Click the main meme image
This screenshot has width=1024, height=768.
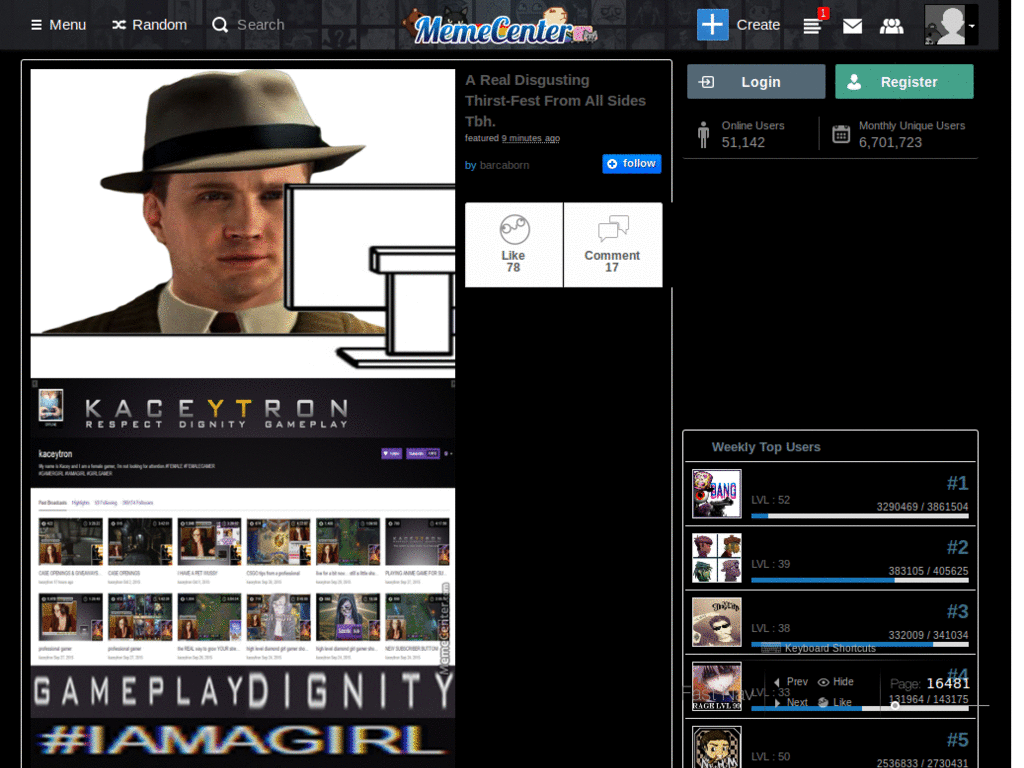[x=243, y=418]
